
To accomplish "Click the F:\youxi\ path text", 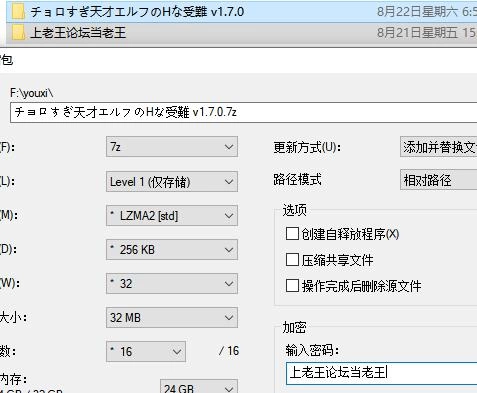I will [31, 93].
